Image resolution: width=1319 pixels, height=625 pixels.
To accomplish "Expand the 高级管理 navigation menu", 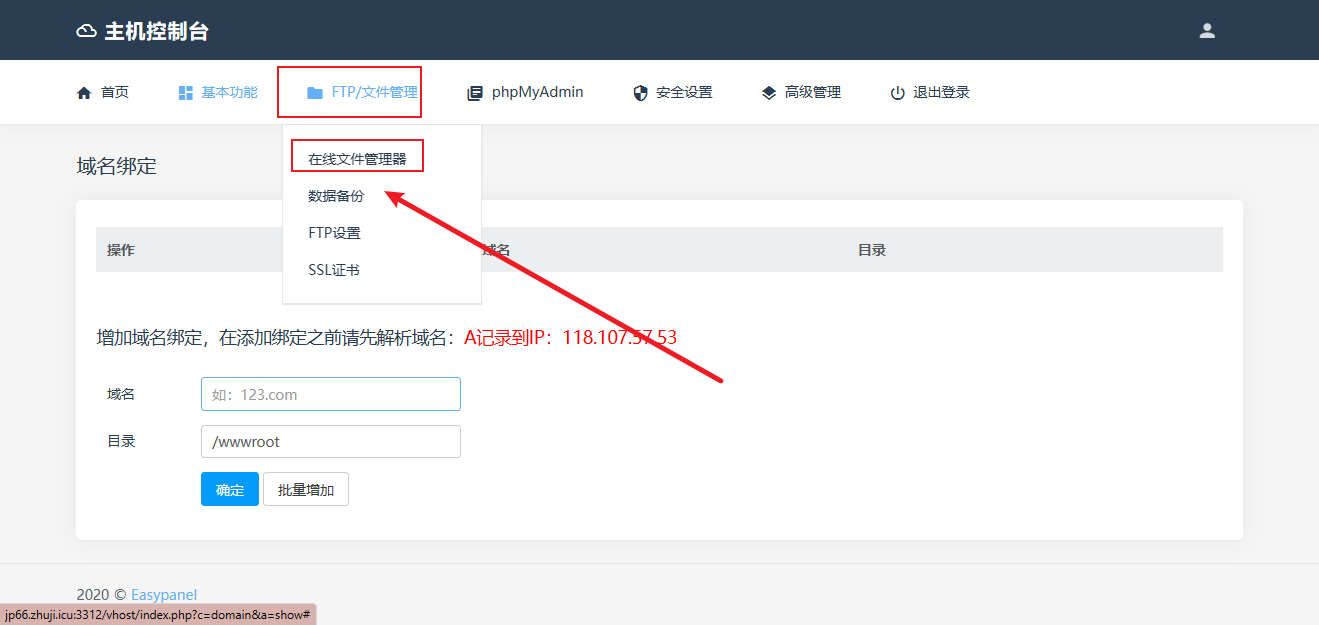I will click(812, 92).
